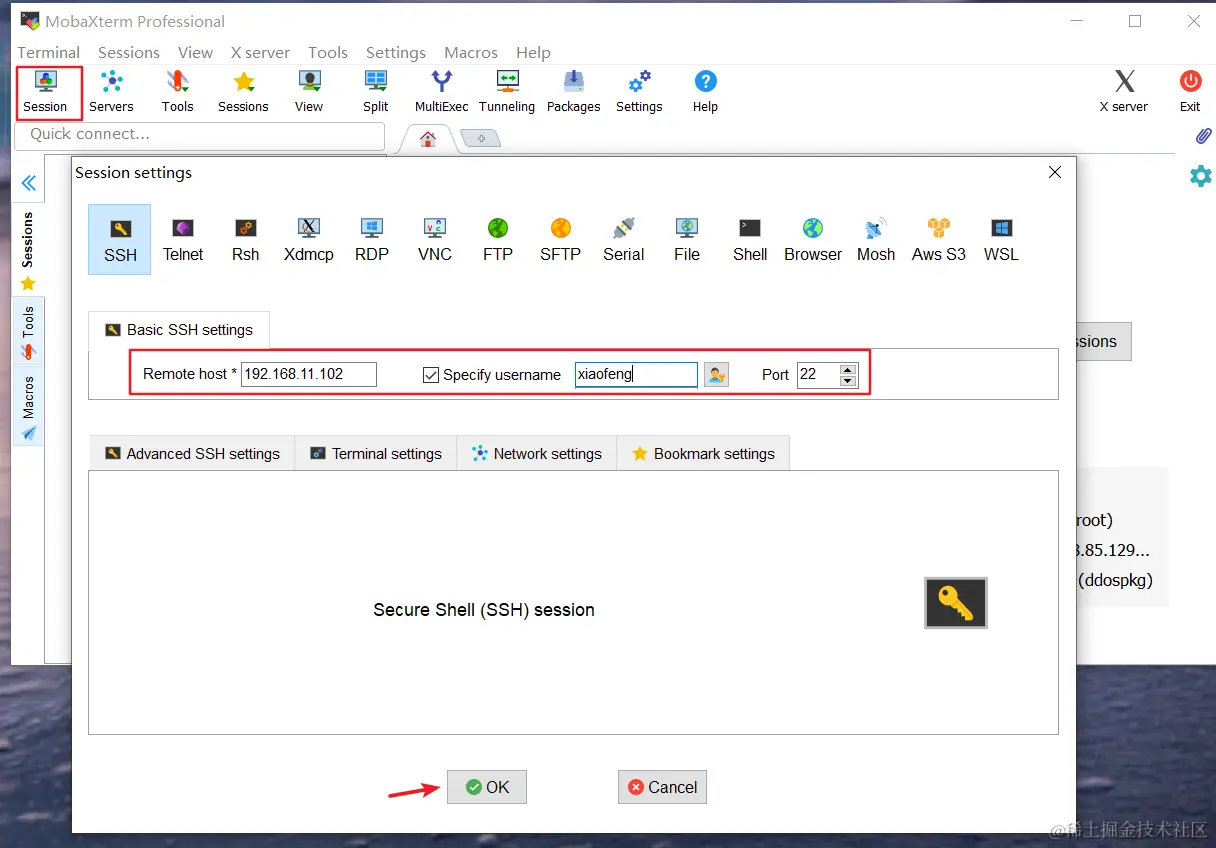Launch MultiExec from the toolbar

click(441, 92)
